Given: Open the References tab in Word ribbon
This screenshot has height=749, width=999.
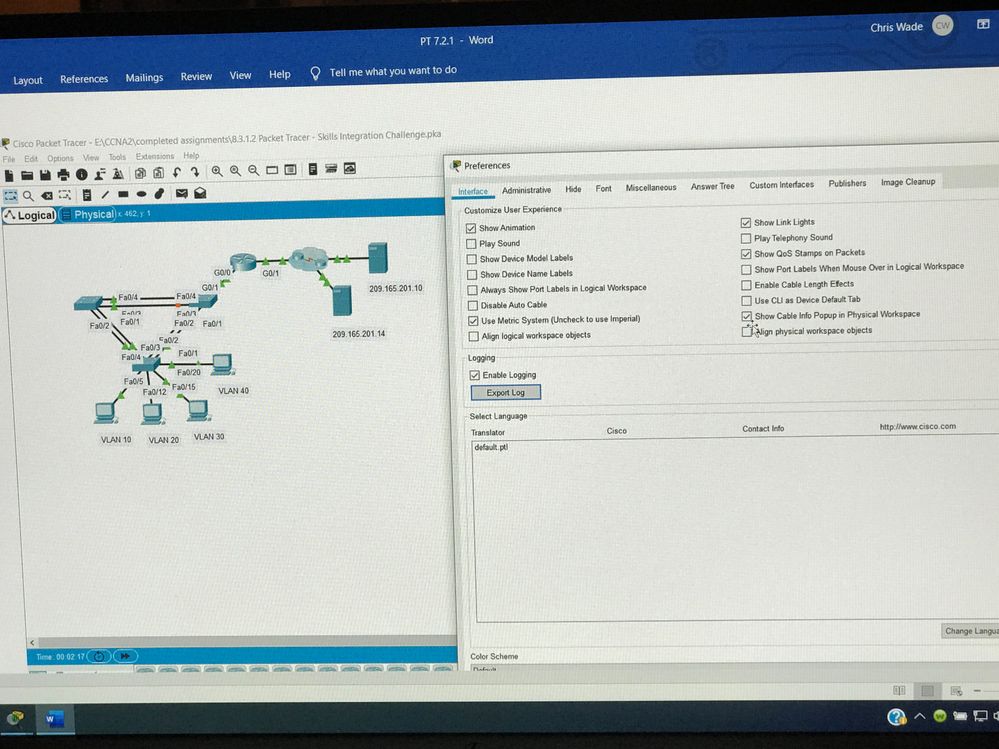Looking at the screenshot, I should tap(84, 79).
